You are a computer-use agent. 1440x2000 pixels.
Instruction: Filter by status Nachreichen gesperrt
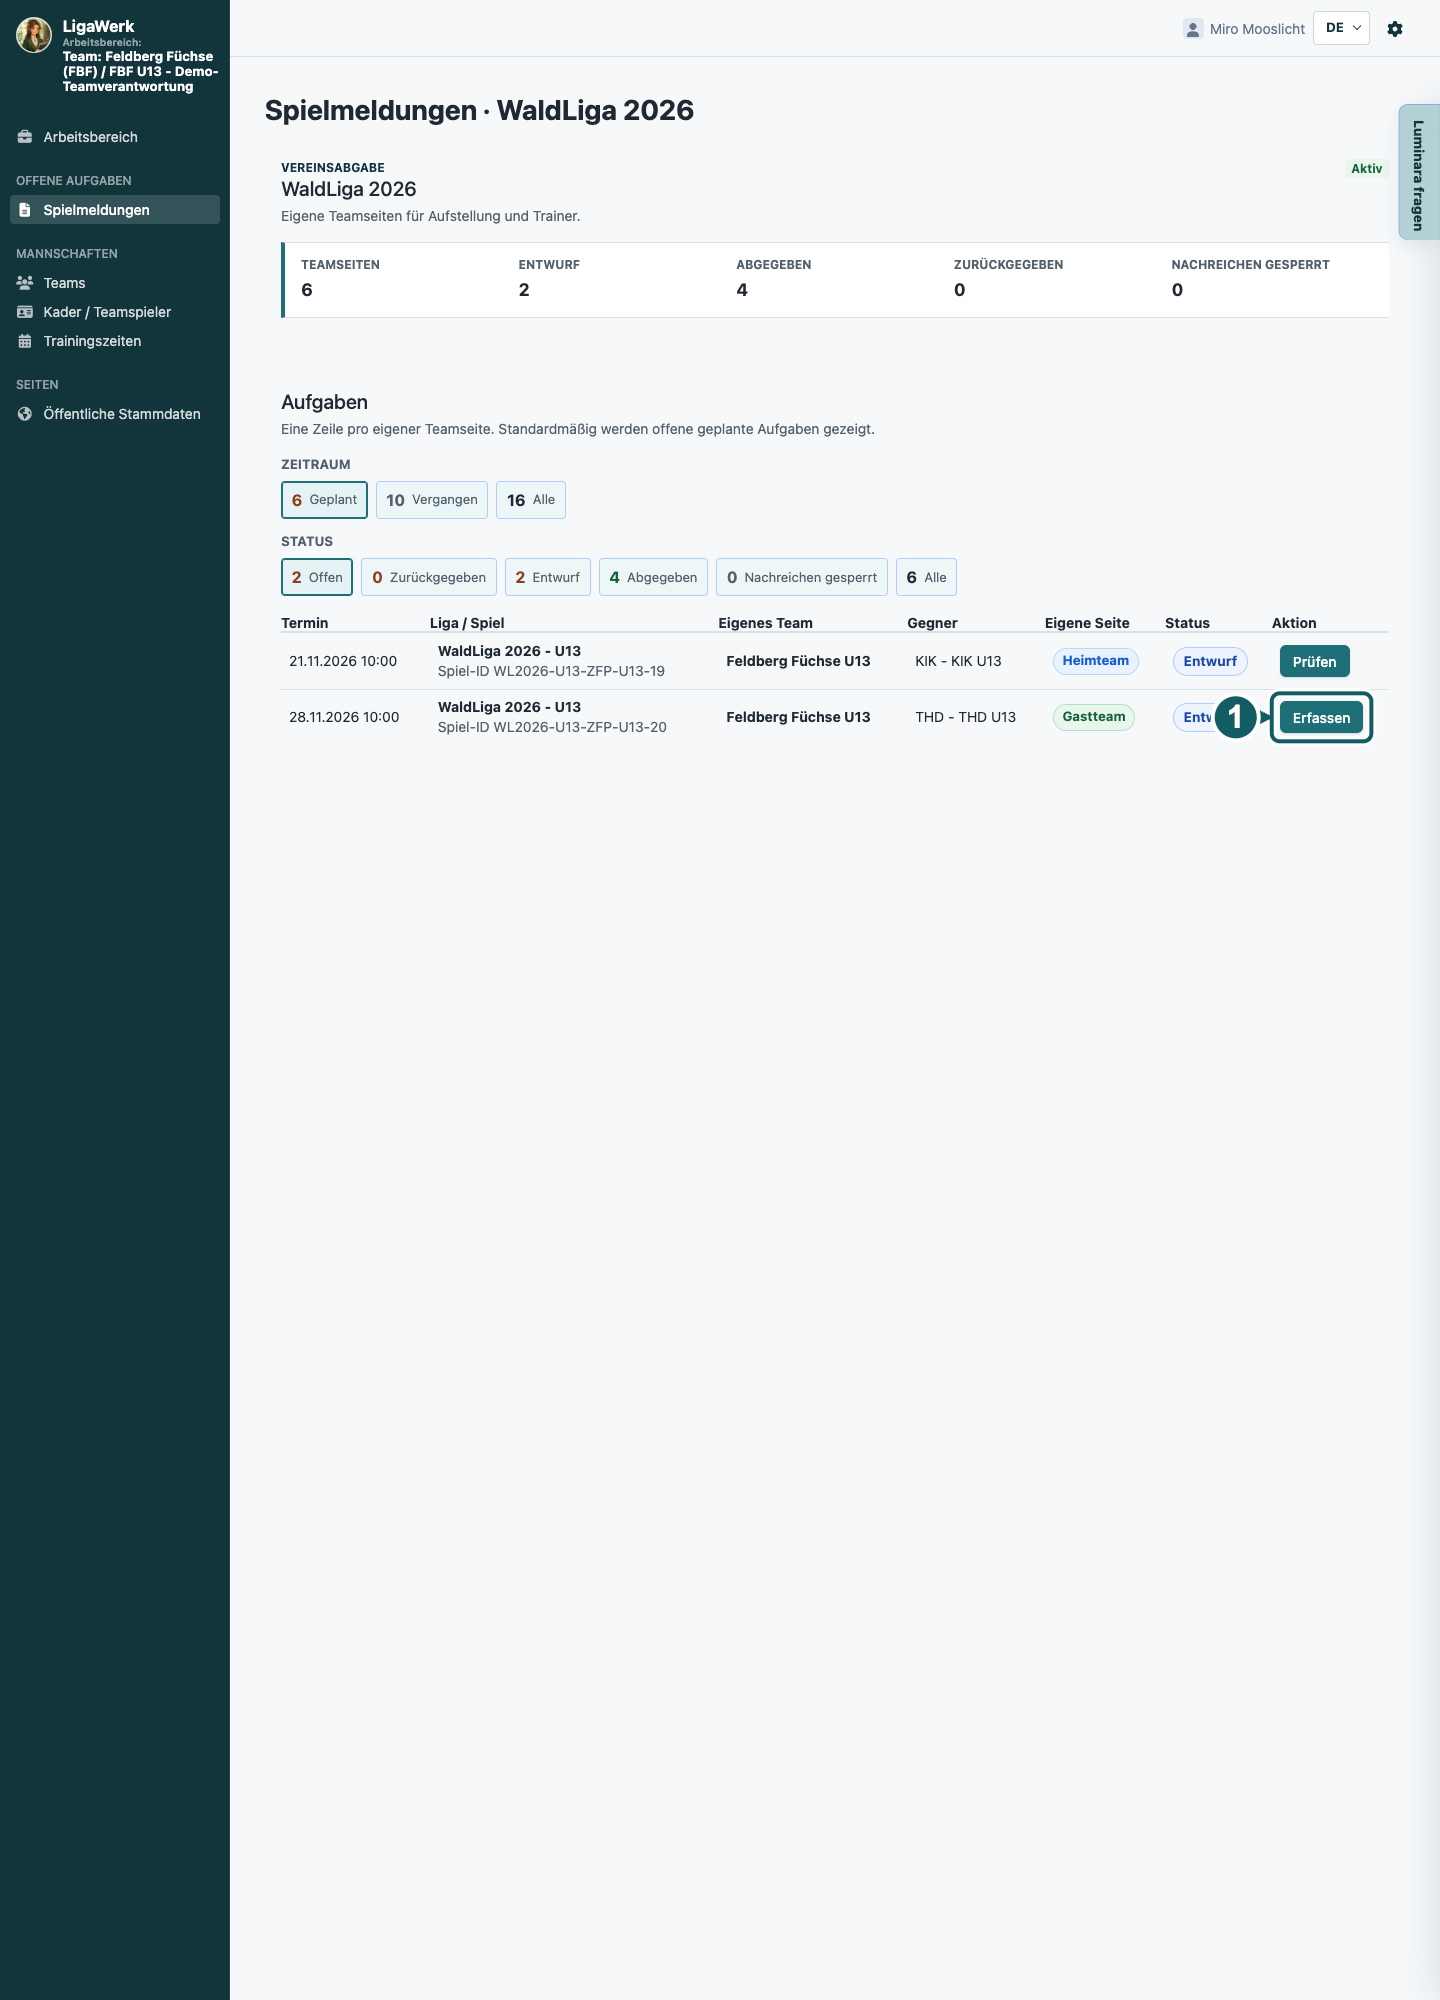[802, 577]
